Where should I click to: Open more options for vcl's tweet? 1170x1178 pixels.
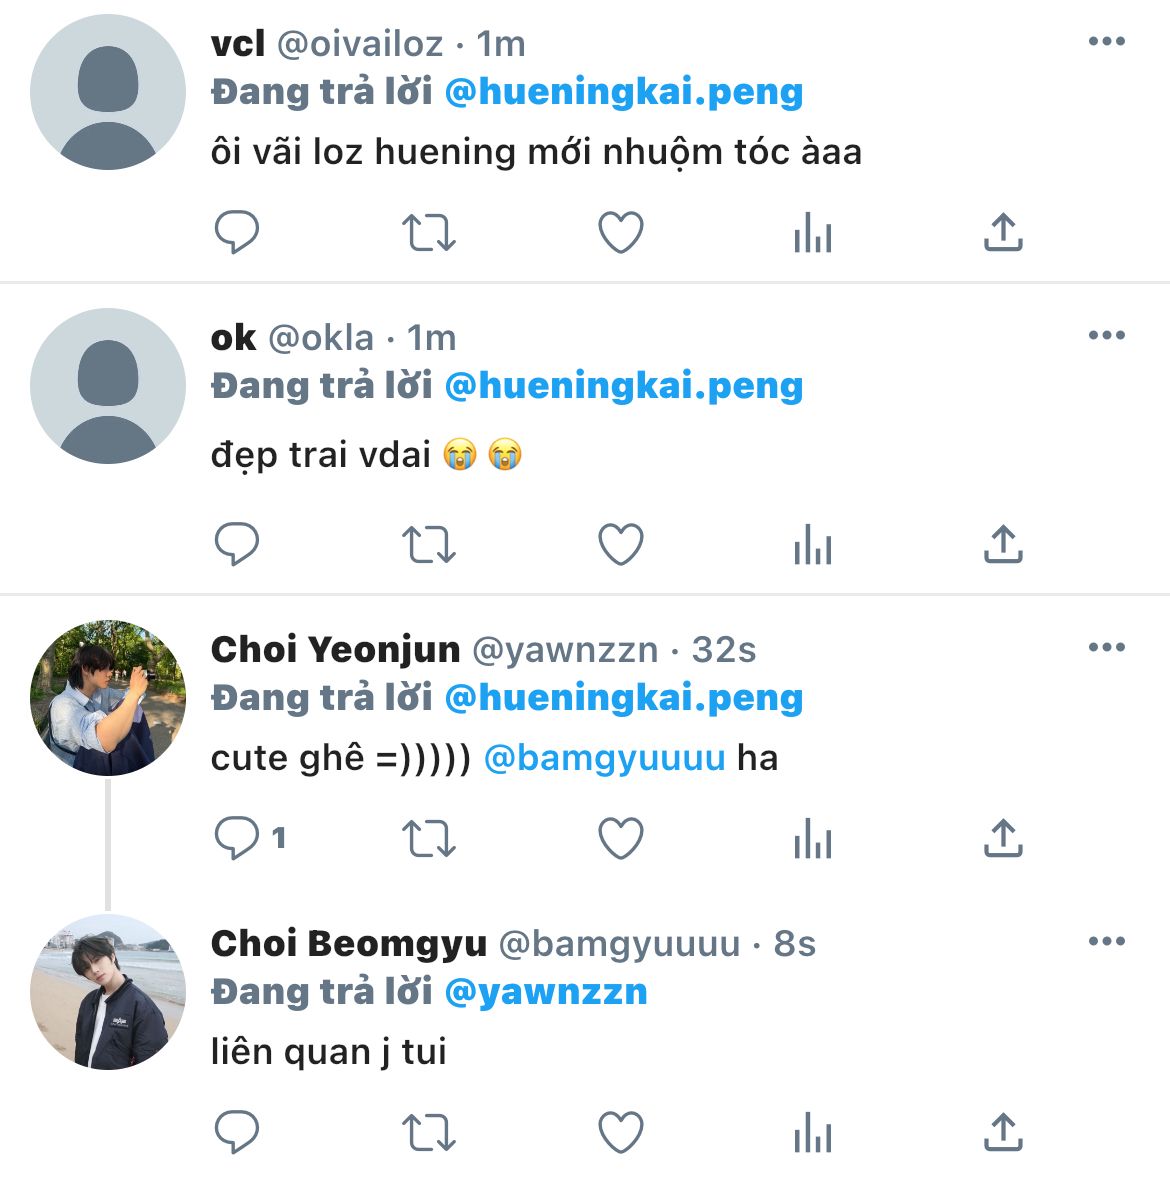pos(1107,41)
